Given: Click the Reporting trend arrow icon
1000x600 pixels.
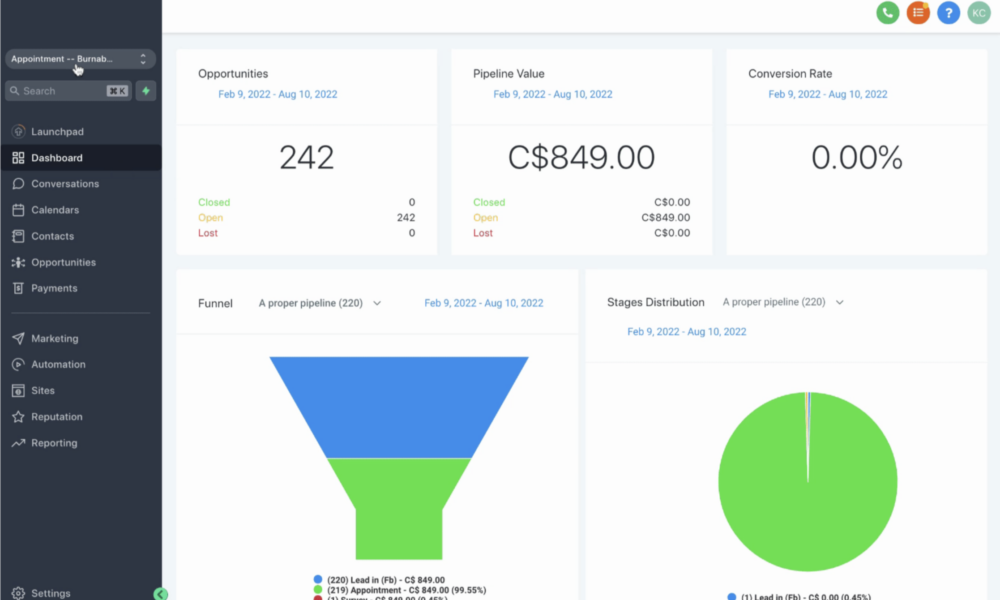Looking at the screenshot, I should pyautogui.click(x=18, y=443).
